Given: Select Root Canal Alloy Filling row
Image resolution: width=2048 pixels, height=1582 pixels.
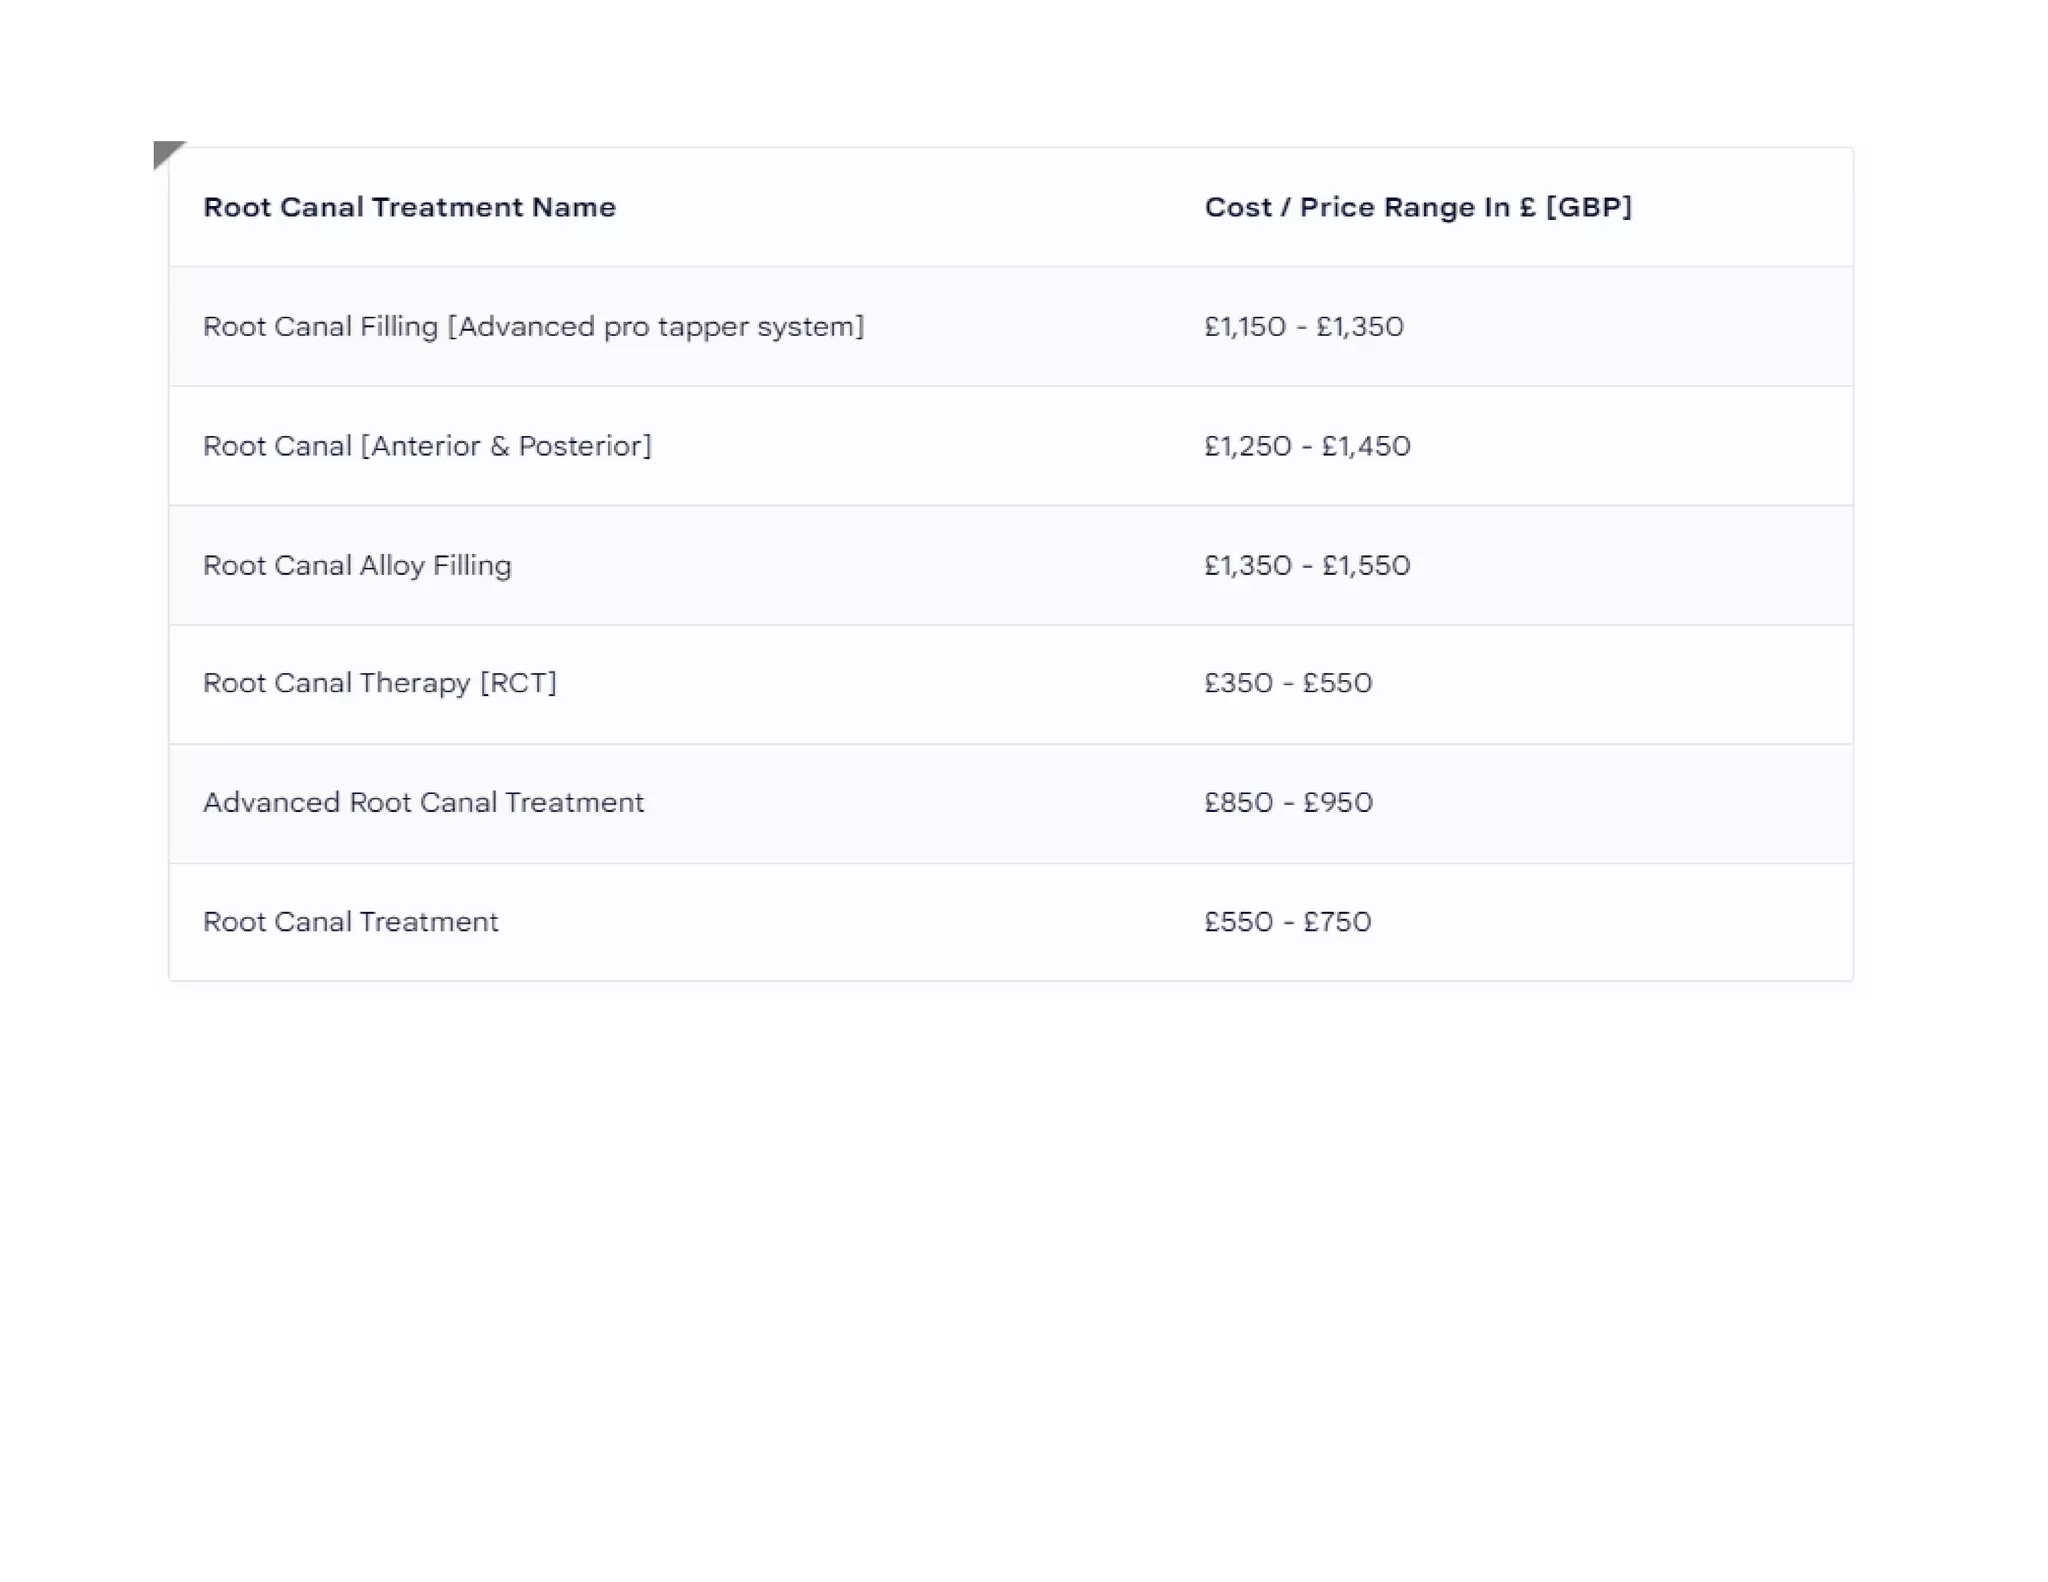Looking at the screenshot, I should coord(357,566).
